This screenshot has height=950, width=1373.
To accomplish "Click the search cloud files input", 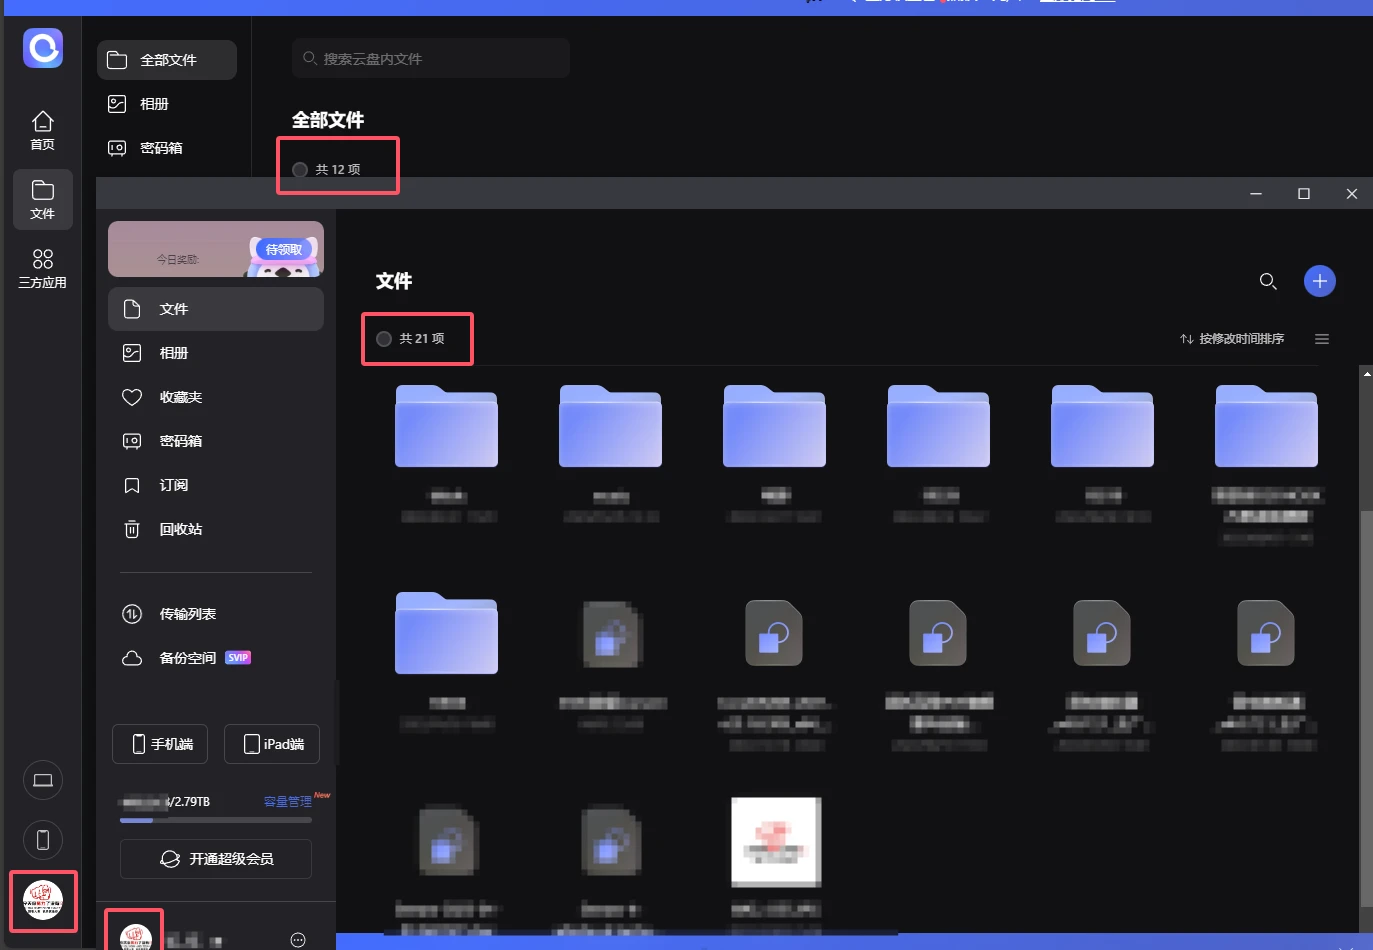I will (440, 59).
